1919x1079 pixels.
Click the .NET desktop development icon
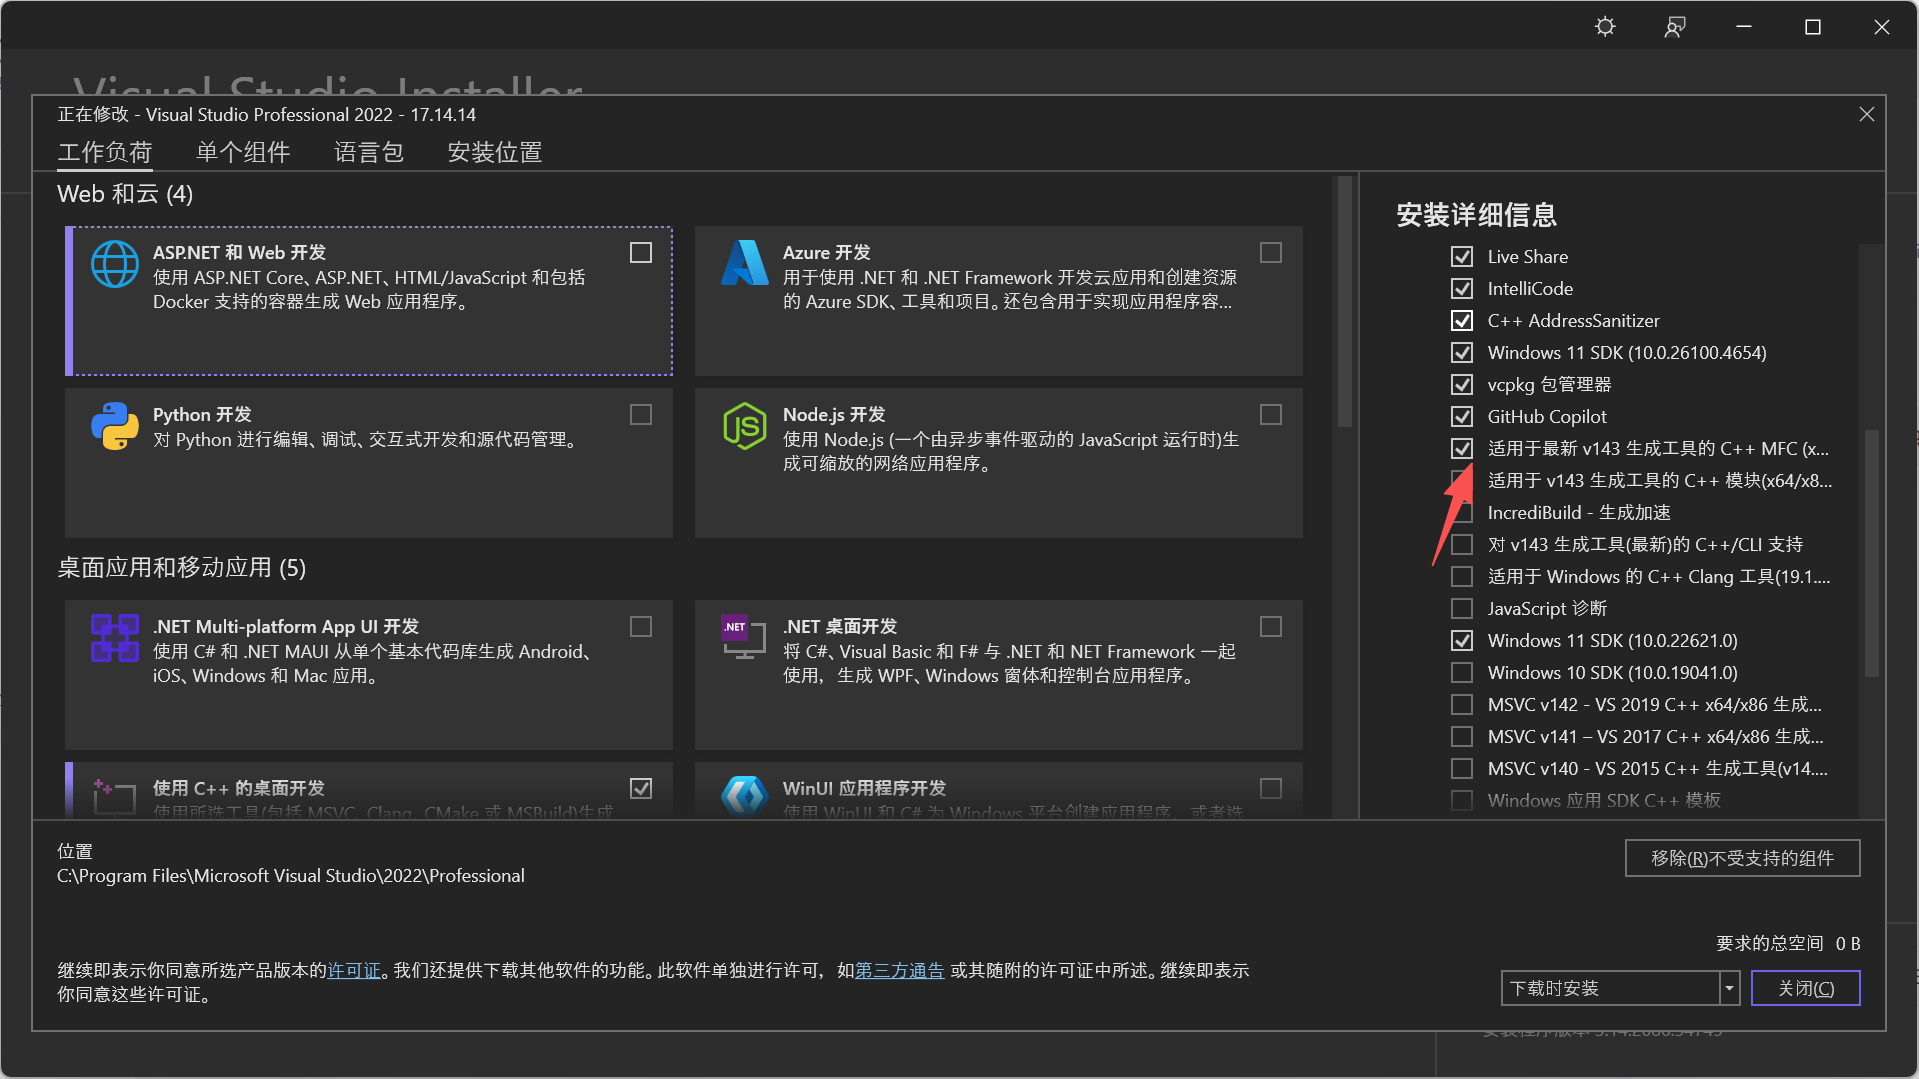click(x=745, y=637)
